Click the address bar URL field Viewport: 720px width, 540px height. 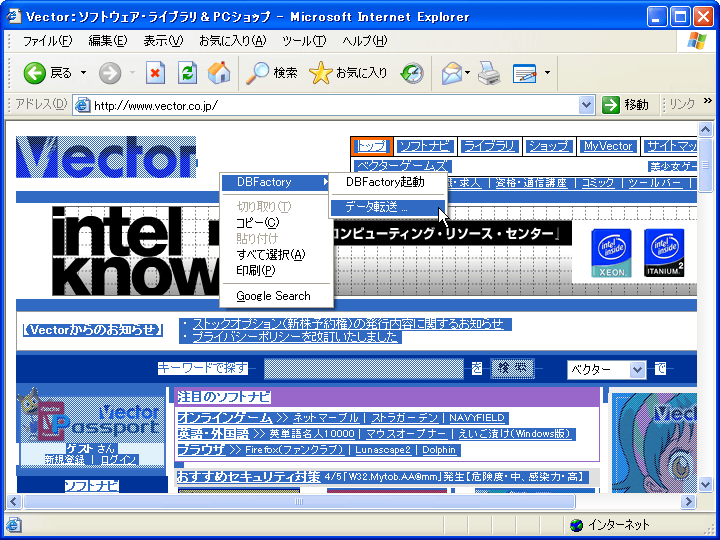click(335, 106)
